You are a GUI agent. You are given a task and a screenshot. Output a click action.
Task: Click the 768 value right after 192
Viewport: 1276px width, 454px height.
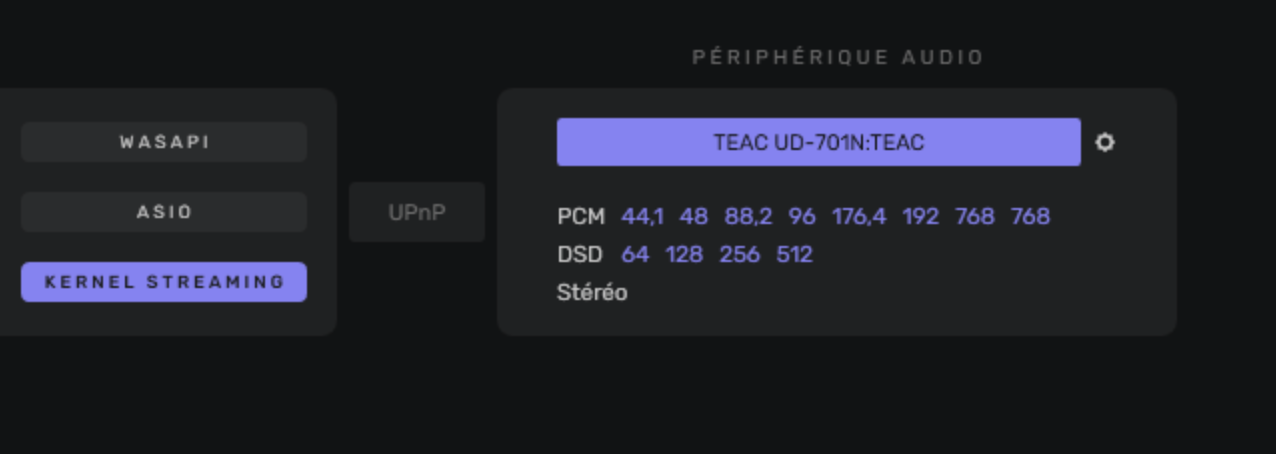(975, 216)
